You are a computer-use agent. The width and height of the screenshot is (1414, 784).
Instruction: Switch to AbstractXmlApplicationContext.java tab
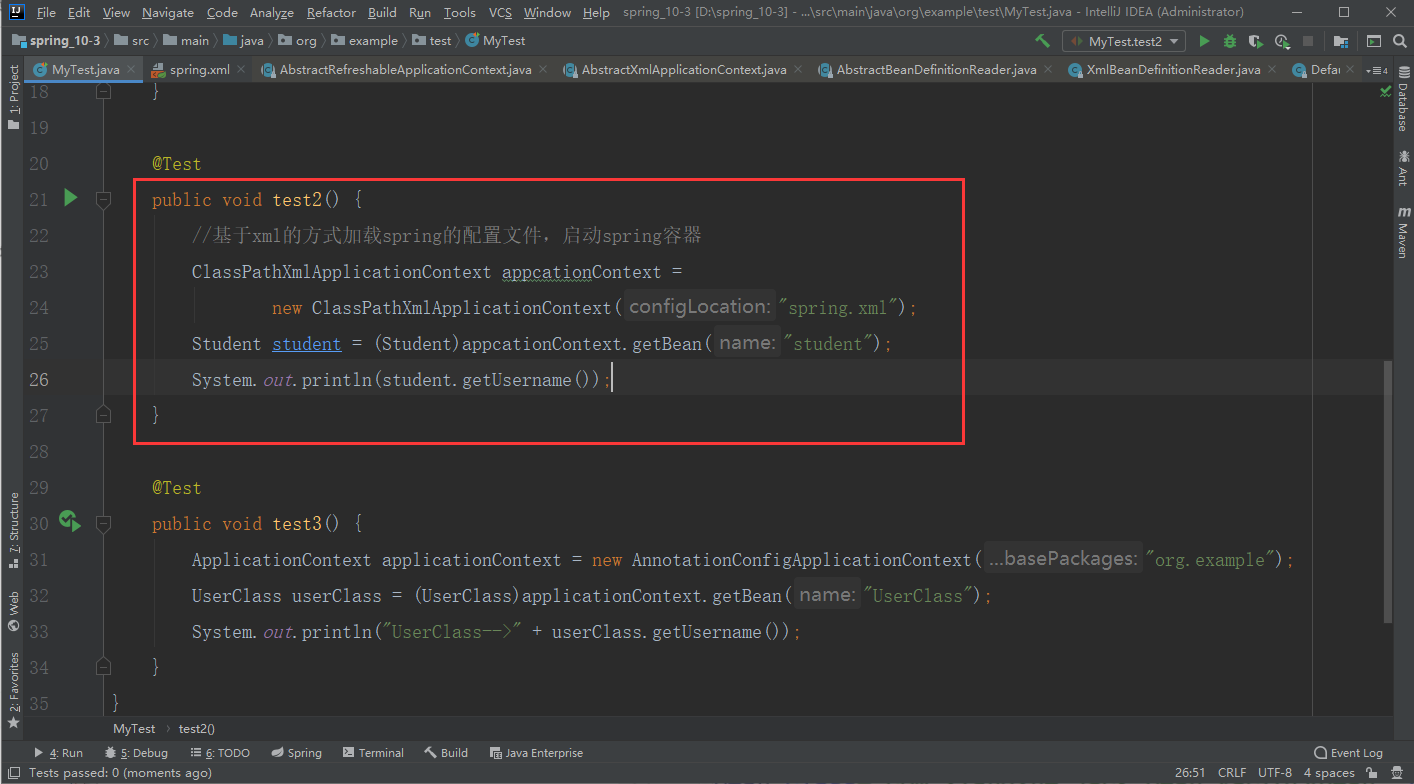[x=683, y=70]
